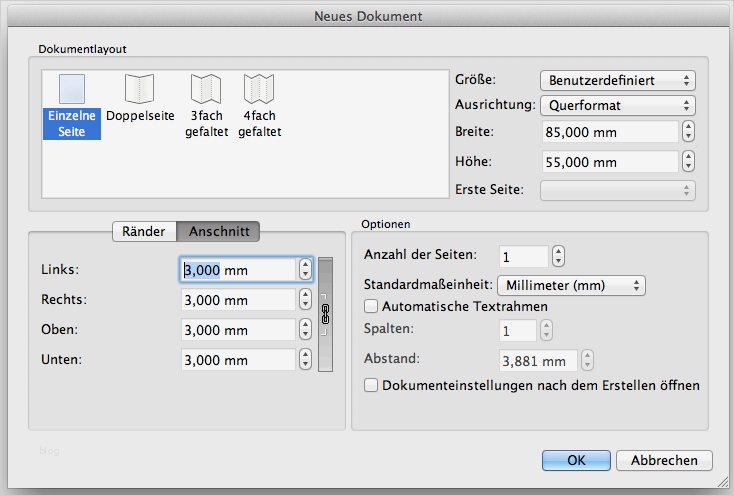
Task: Click the Oben stepper arrows
Action: pyautogui.click(x=305, y=330)
